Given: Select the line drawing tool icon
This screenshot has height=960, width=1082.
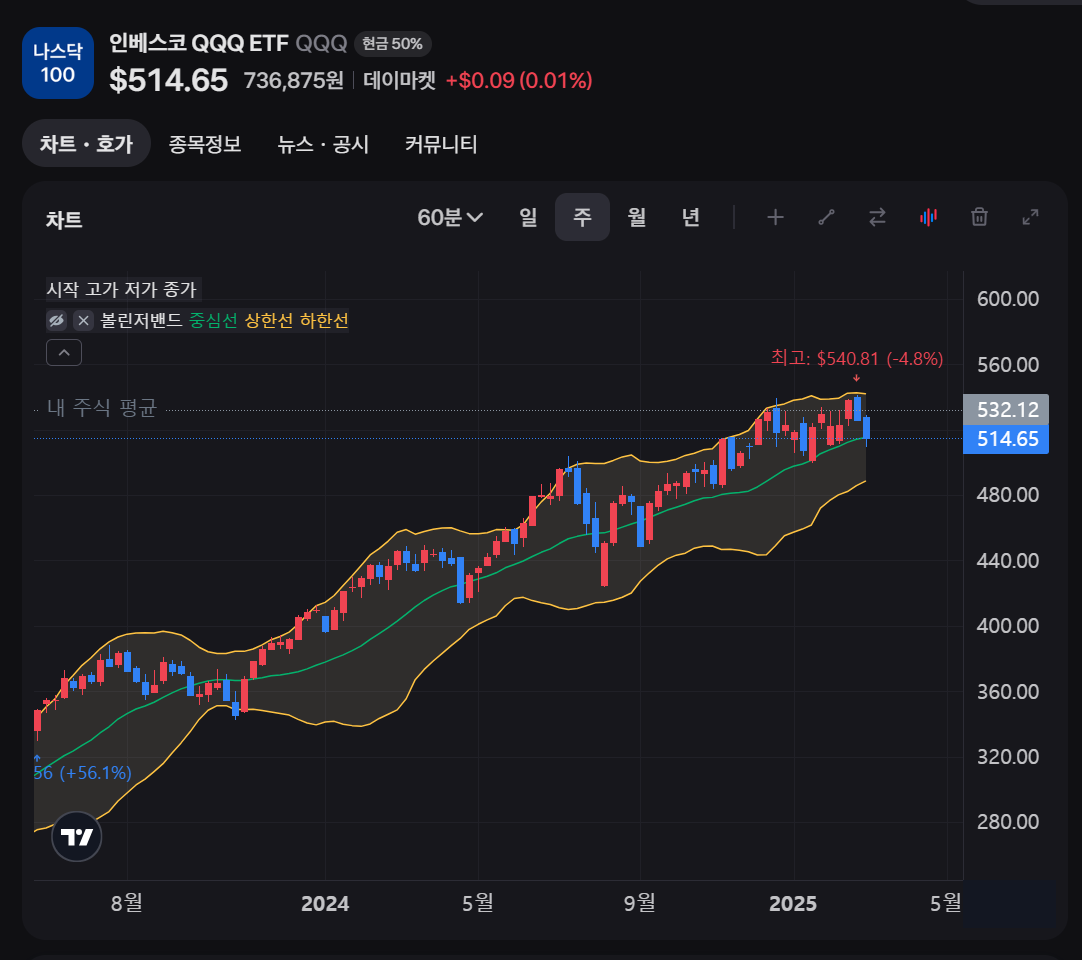Looking at the screenshot, I should tap(827, 217).
